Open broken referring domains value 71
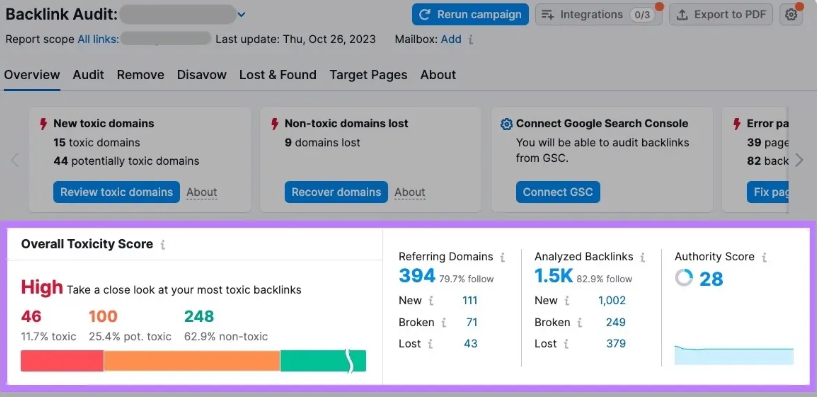Image resolution: width=817 pixels, height=397 pixels. tap(472, 322)
